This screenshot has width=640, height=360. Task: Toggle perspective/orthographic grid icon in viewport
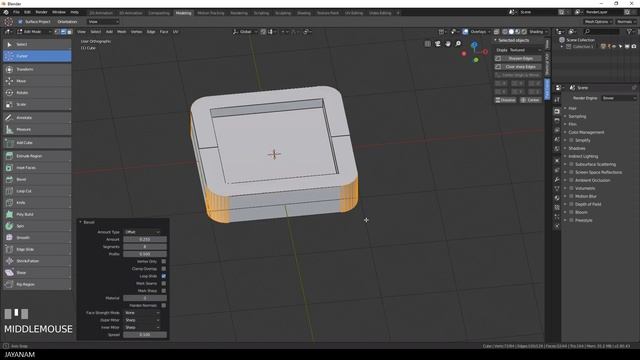click(x=427, y=44)
